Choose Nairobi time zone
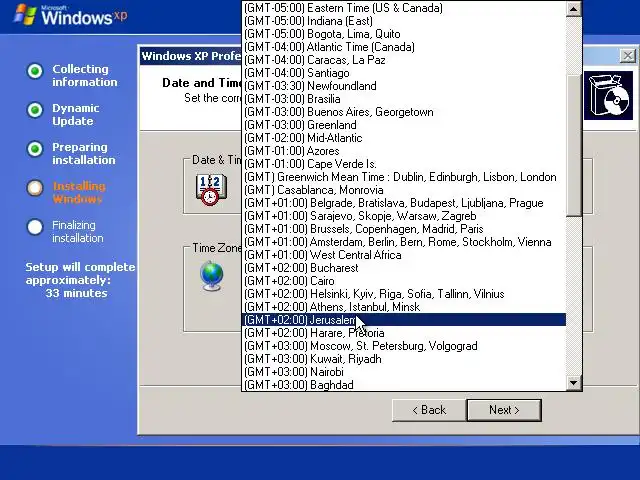The width and height of the screenshot is (640, 480). [x=404, y=372]
